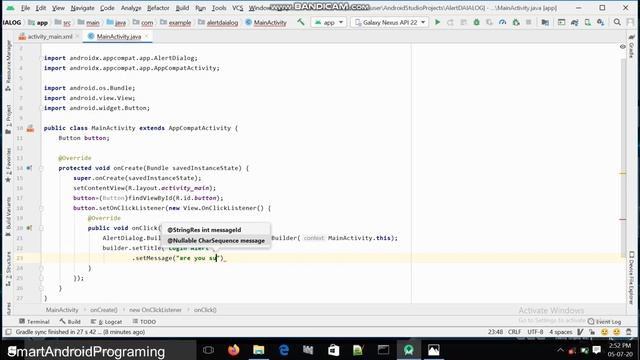The width and height of the screenshot is (640, 360).
Task: Open the UTF-8 encoding selector
Action: (x=535, y=332)
